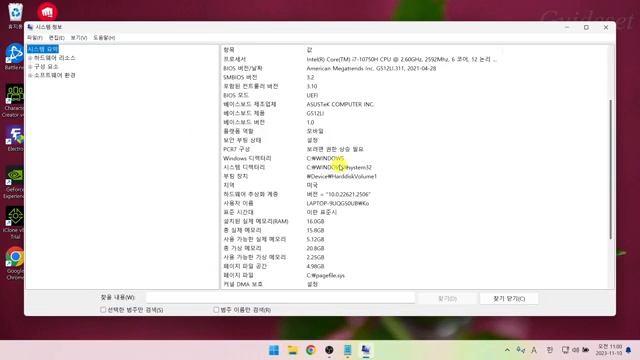Open the 편집(E) menu
Image resolution: width=640 pixels, height=360 pixels.
[x=57, y=38]
